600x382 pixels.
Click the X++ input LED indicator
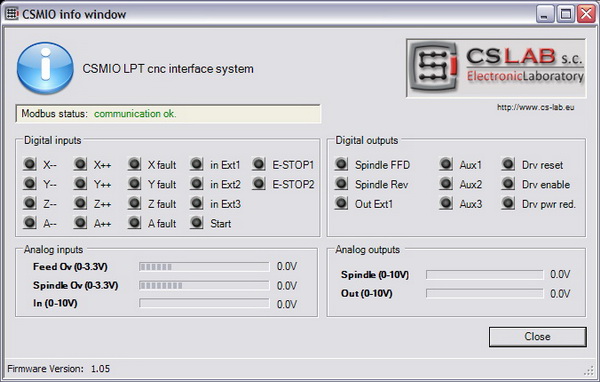coord(80,164)
